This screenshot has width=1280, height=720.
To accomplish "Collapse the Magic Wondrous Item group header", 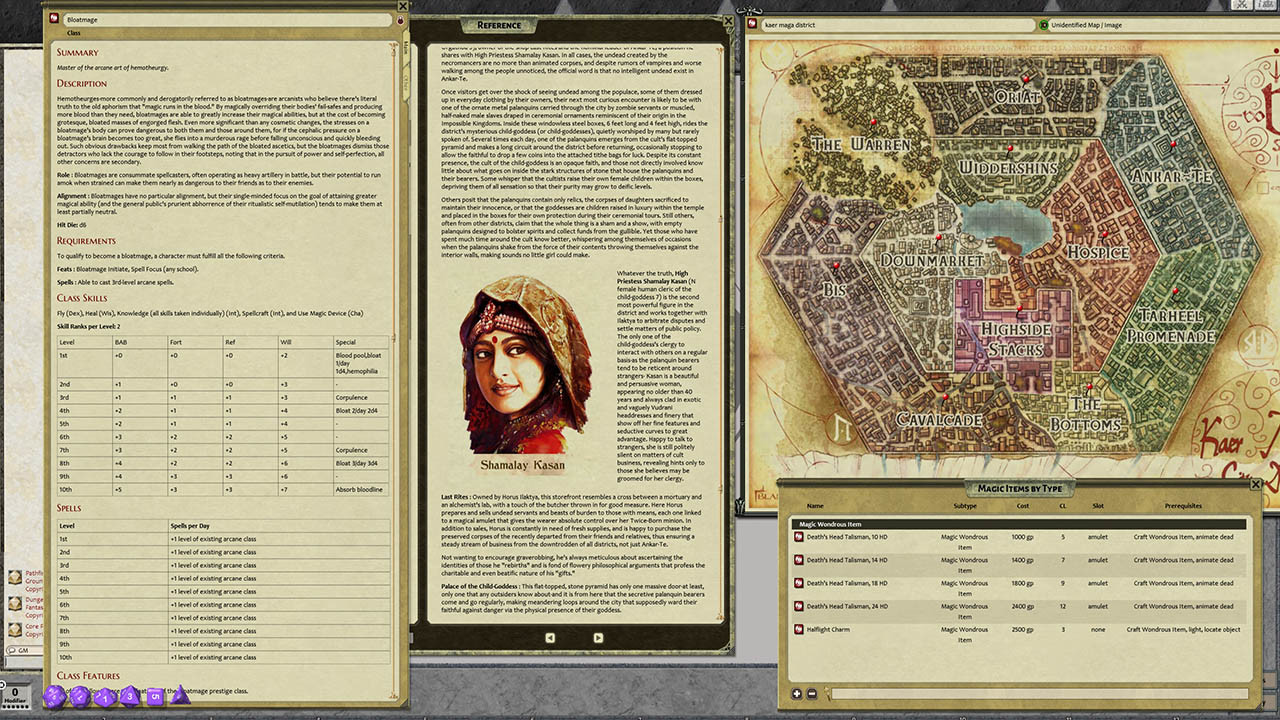I will pos(1018,524).
